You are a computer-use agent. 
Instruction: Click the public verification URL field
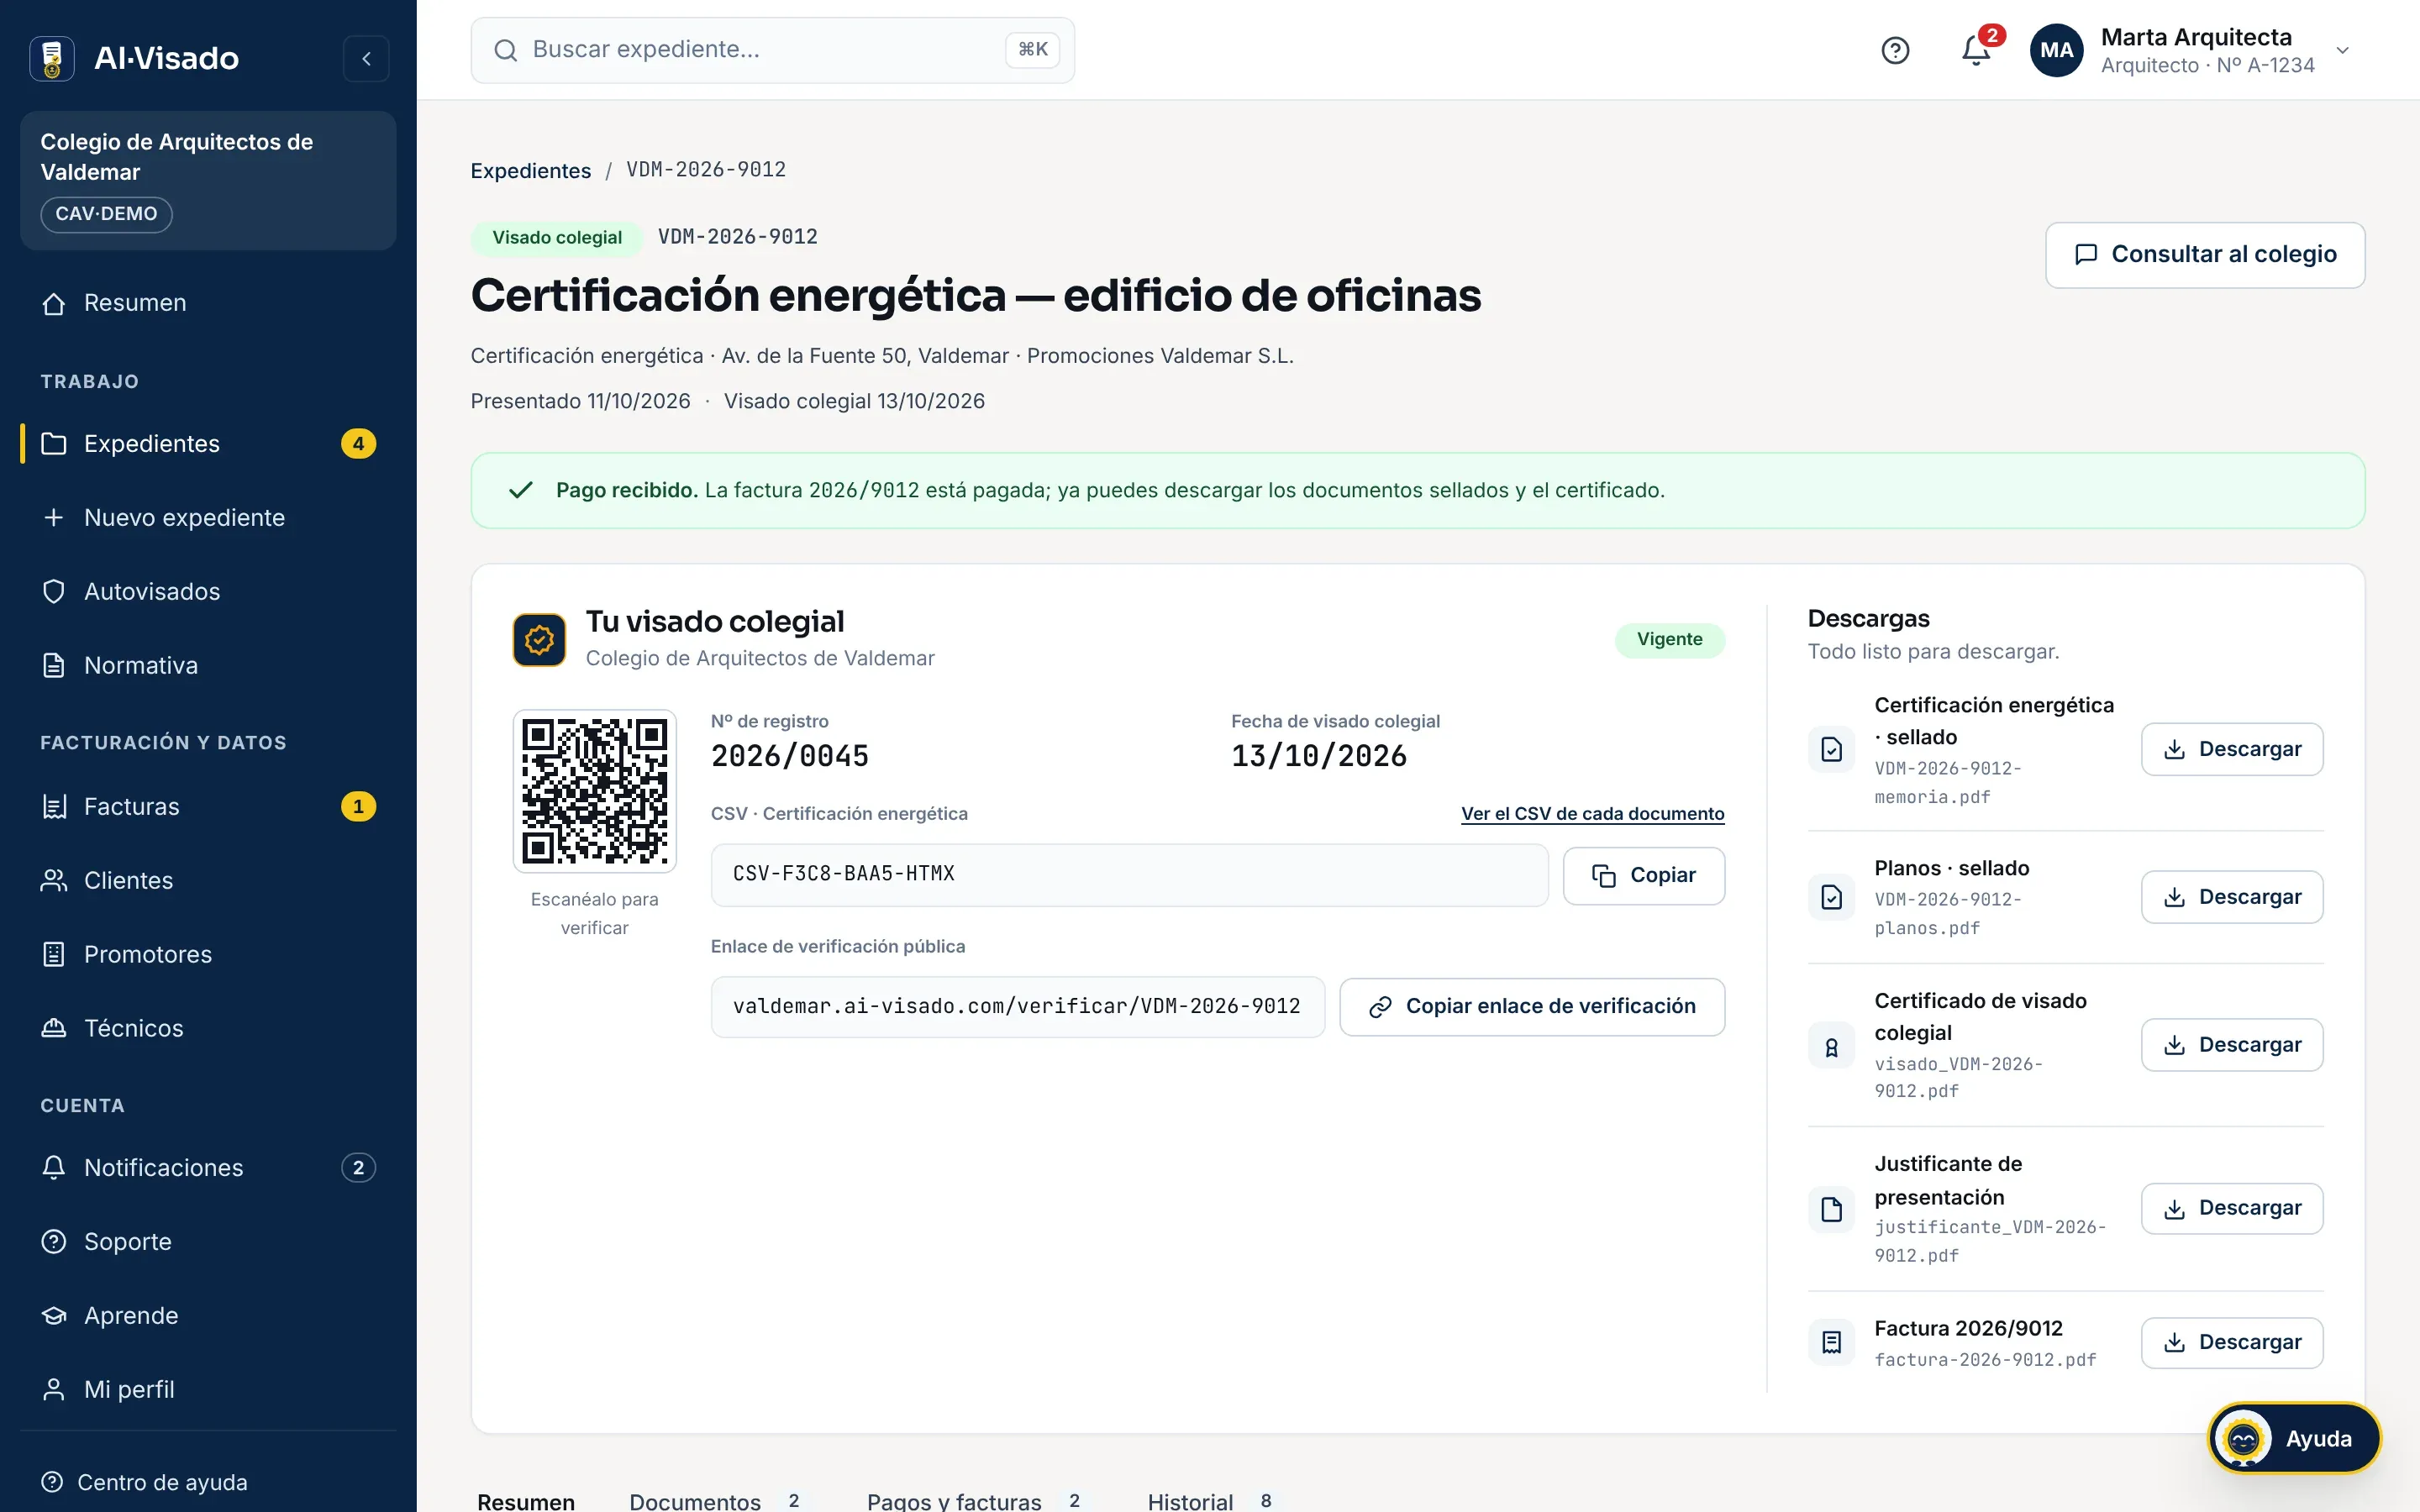point(1017,1007)
